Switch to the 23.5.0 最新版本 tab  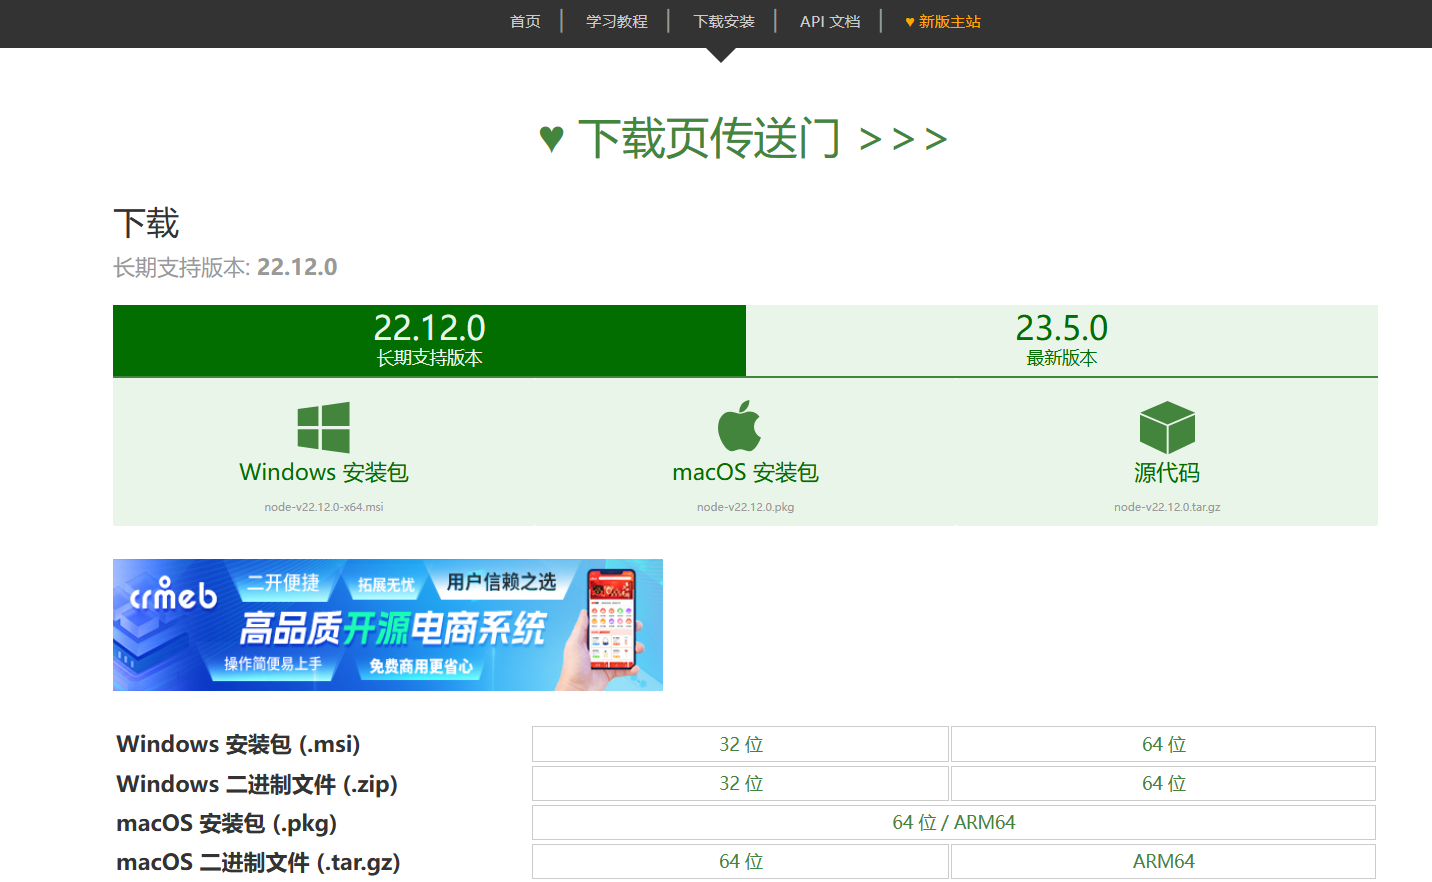[1061, 340]
